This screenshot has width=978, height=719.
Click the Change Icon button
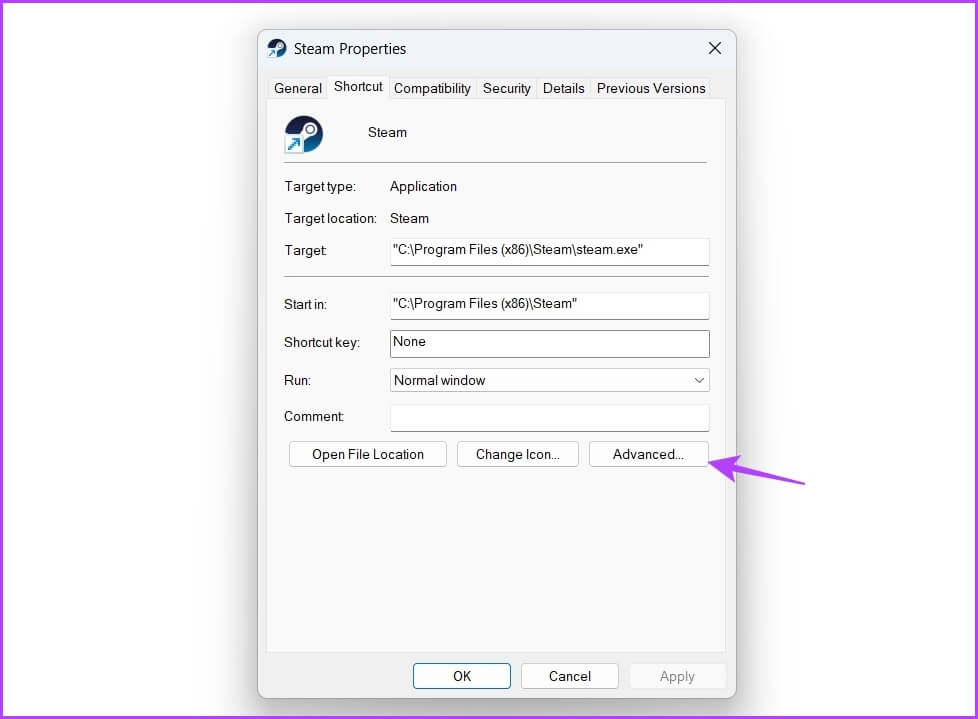tap(518, 454)
